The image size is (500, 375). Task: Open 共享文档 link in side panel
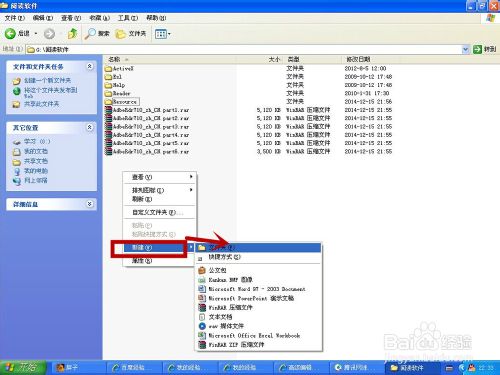point(36,161)
